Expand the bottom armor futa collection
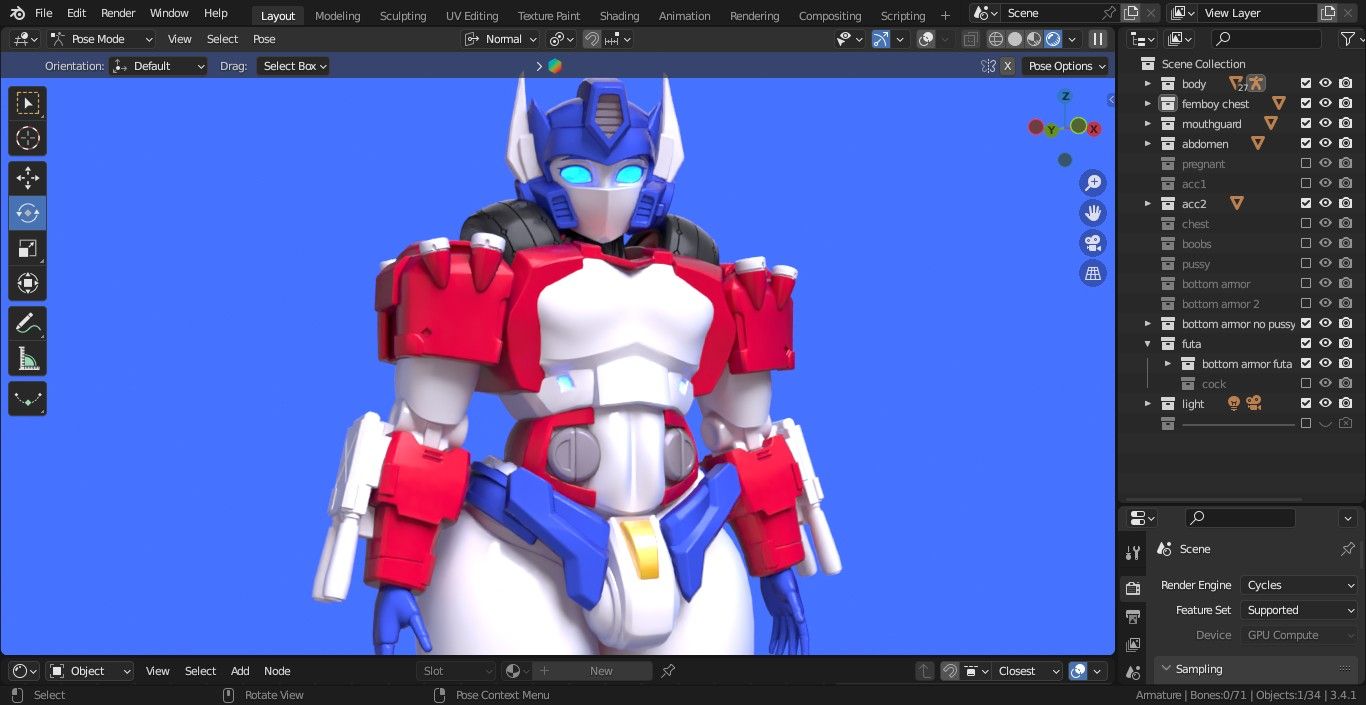Image resolution: width=1366 pixels, height=705 pixels. point(1167,364)
